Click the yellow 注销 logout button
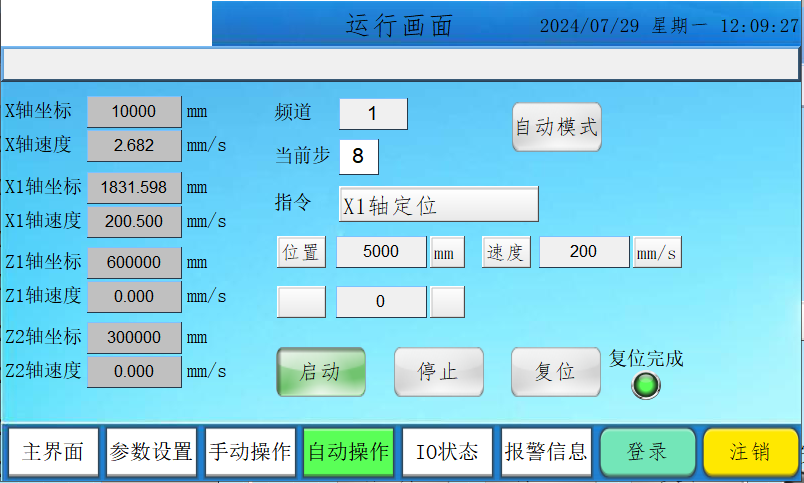 750,452
